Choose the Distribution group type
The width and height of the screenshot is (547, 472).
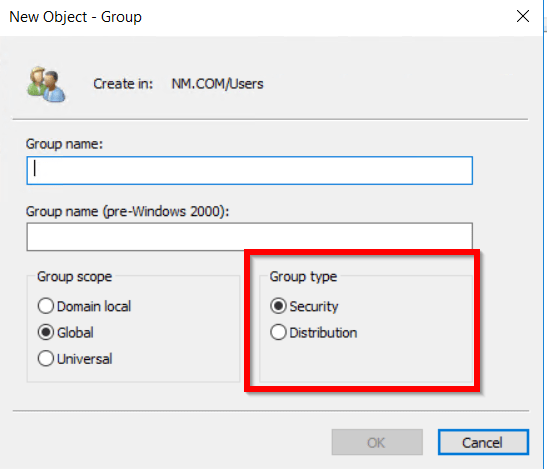pyautogui.click(x=278, y=332)
